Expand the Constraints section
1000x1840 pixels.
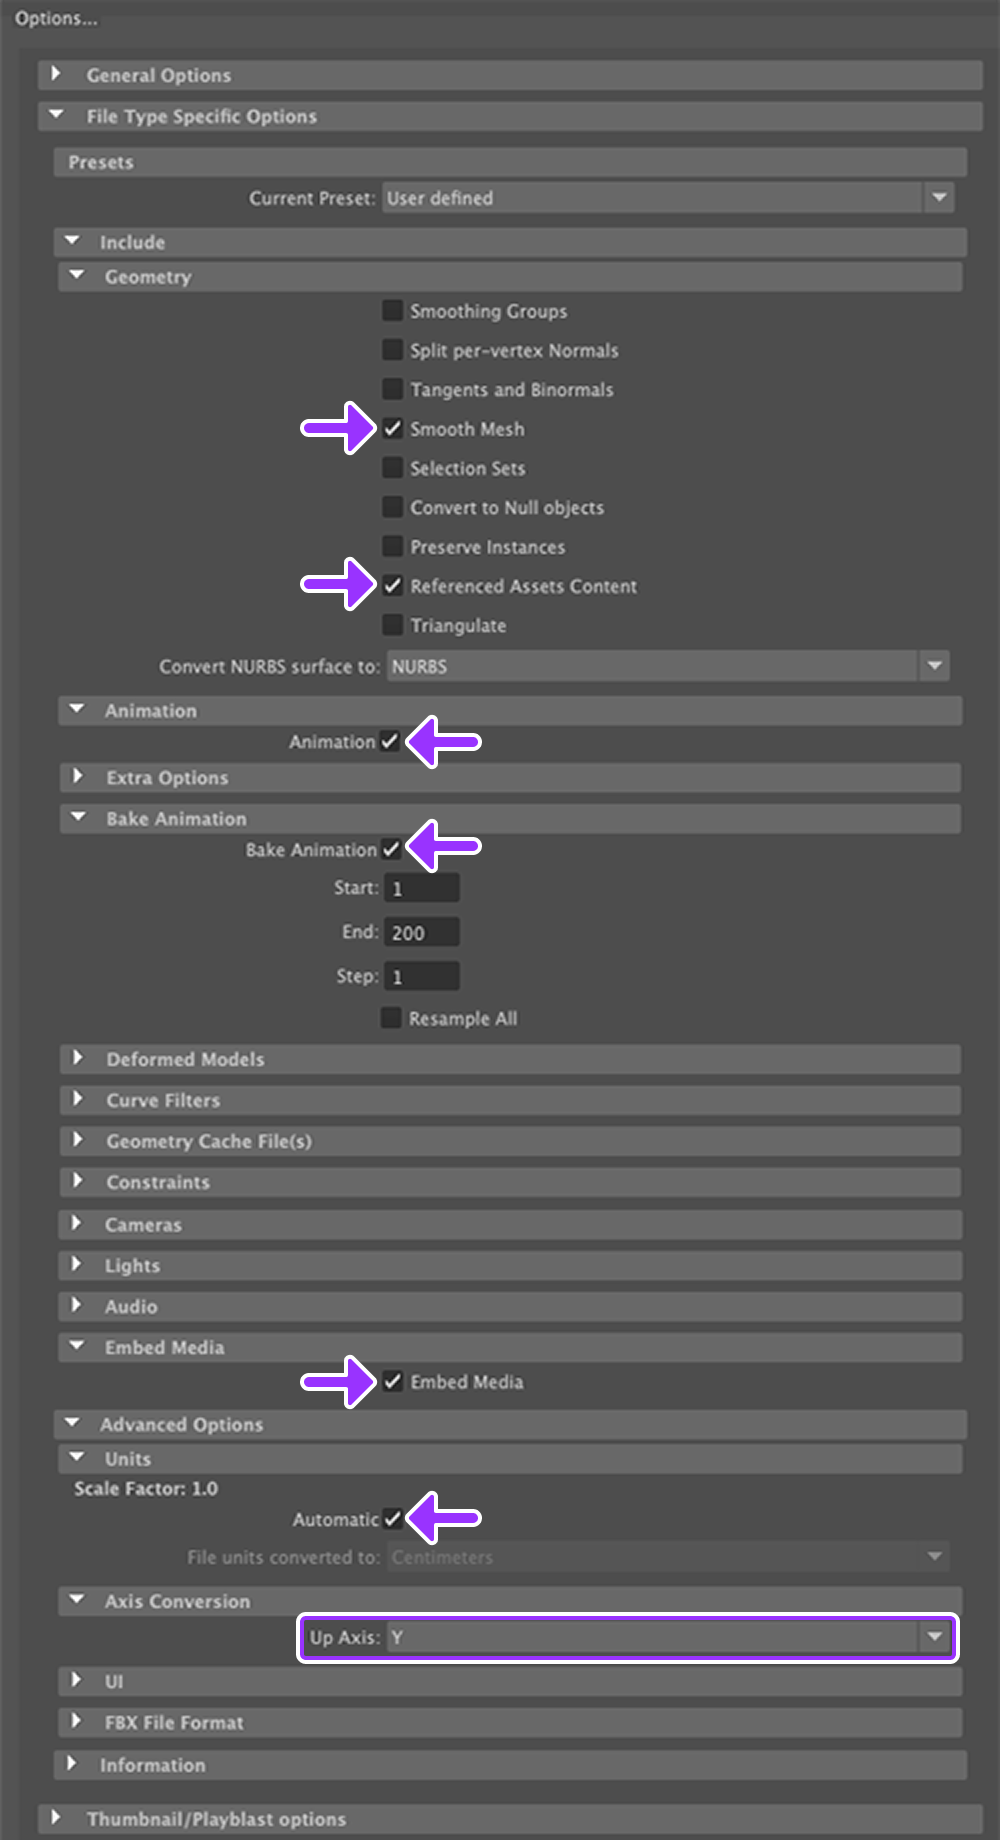click(510, 1182)
